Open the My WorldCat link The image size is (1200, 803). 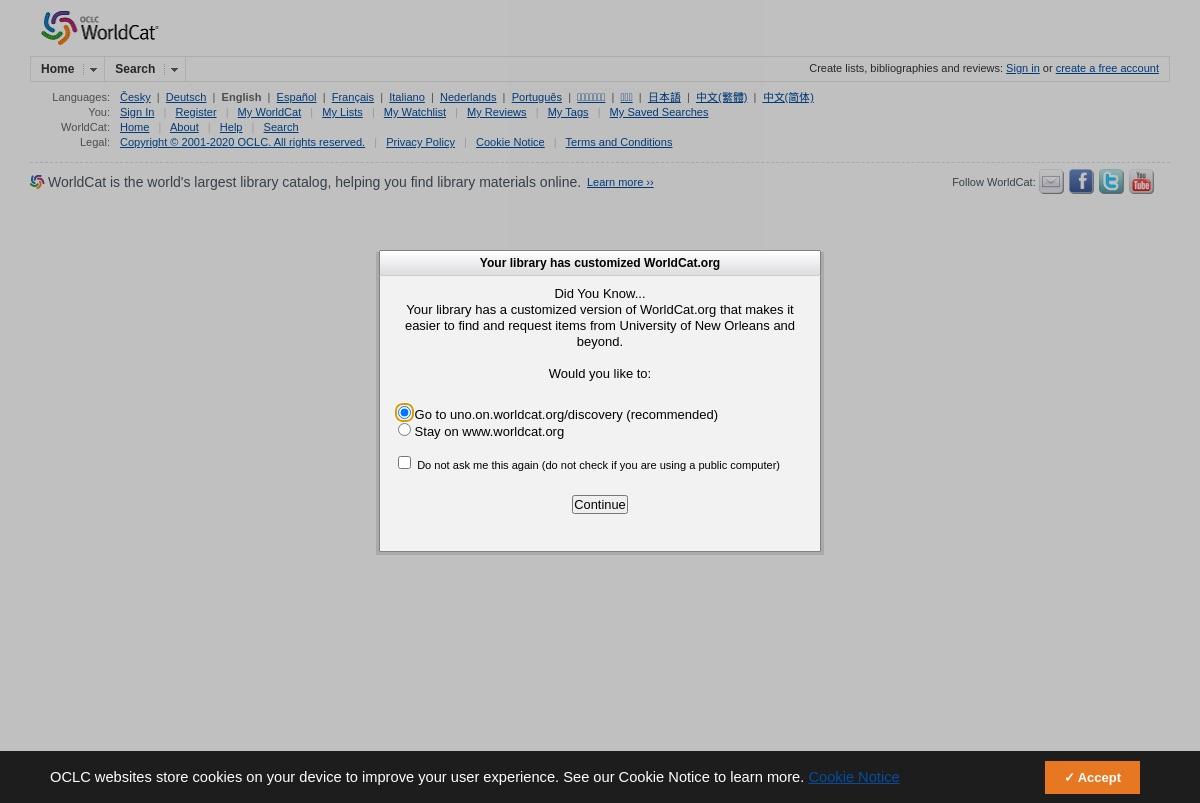pyautogui.click(x=269, y=112)
